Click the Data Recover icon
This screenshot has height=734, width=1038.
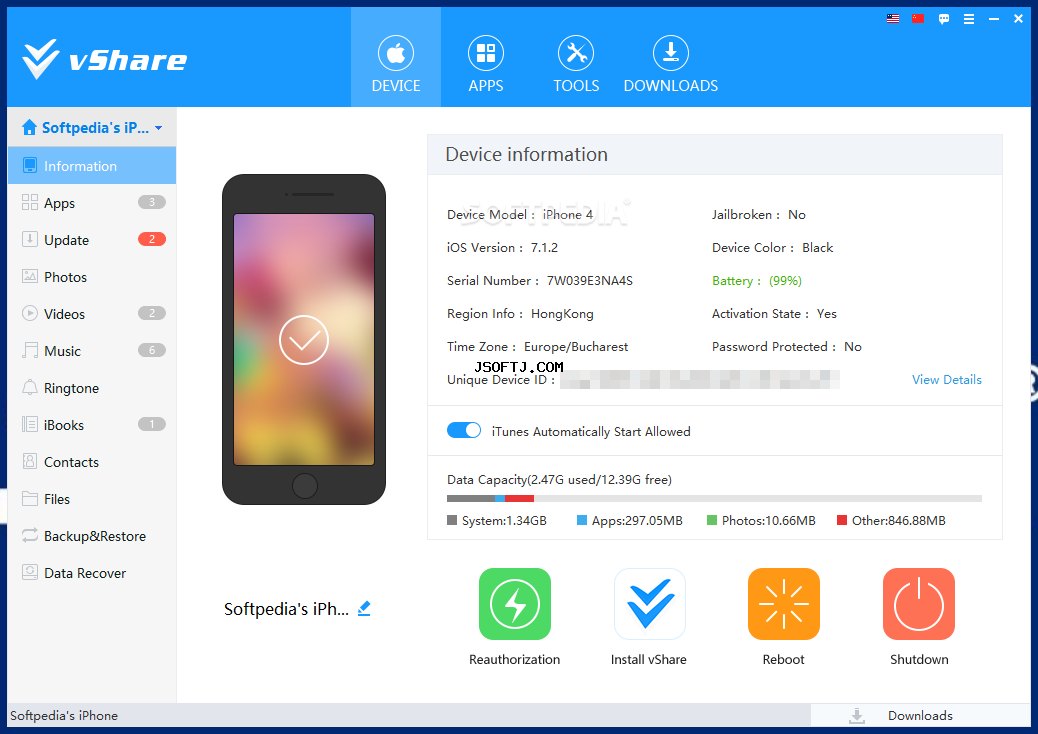click(x=30, y=573)
